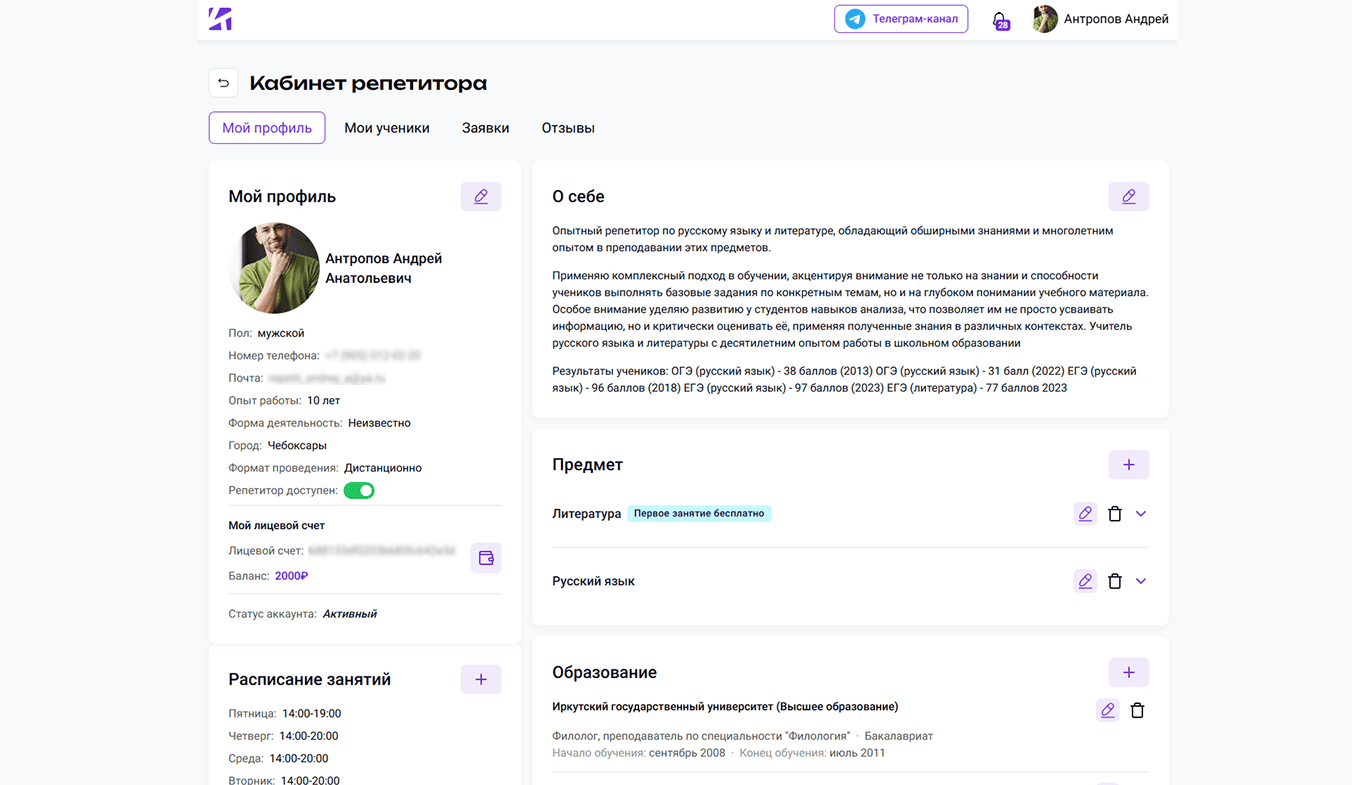Edit the Русский язык subject
Image resolution: width=1352 pixels, height=785 pixels.
point(1085,581)
